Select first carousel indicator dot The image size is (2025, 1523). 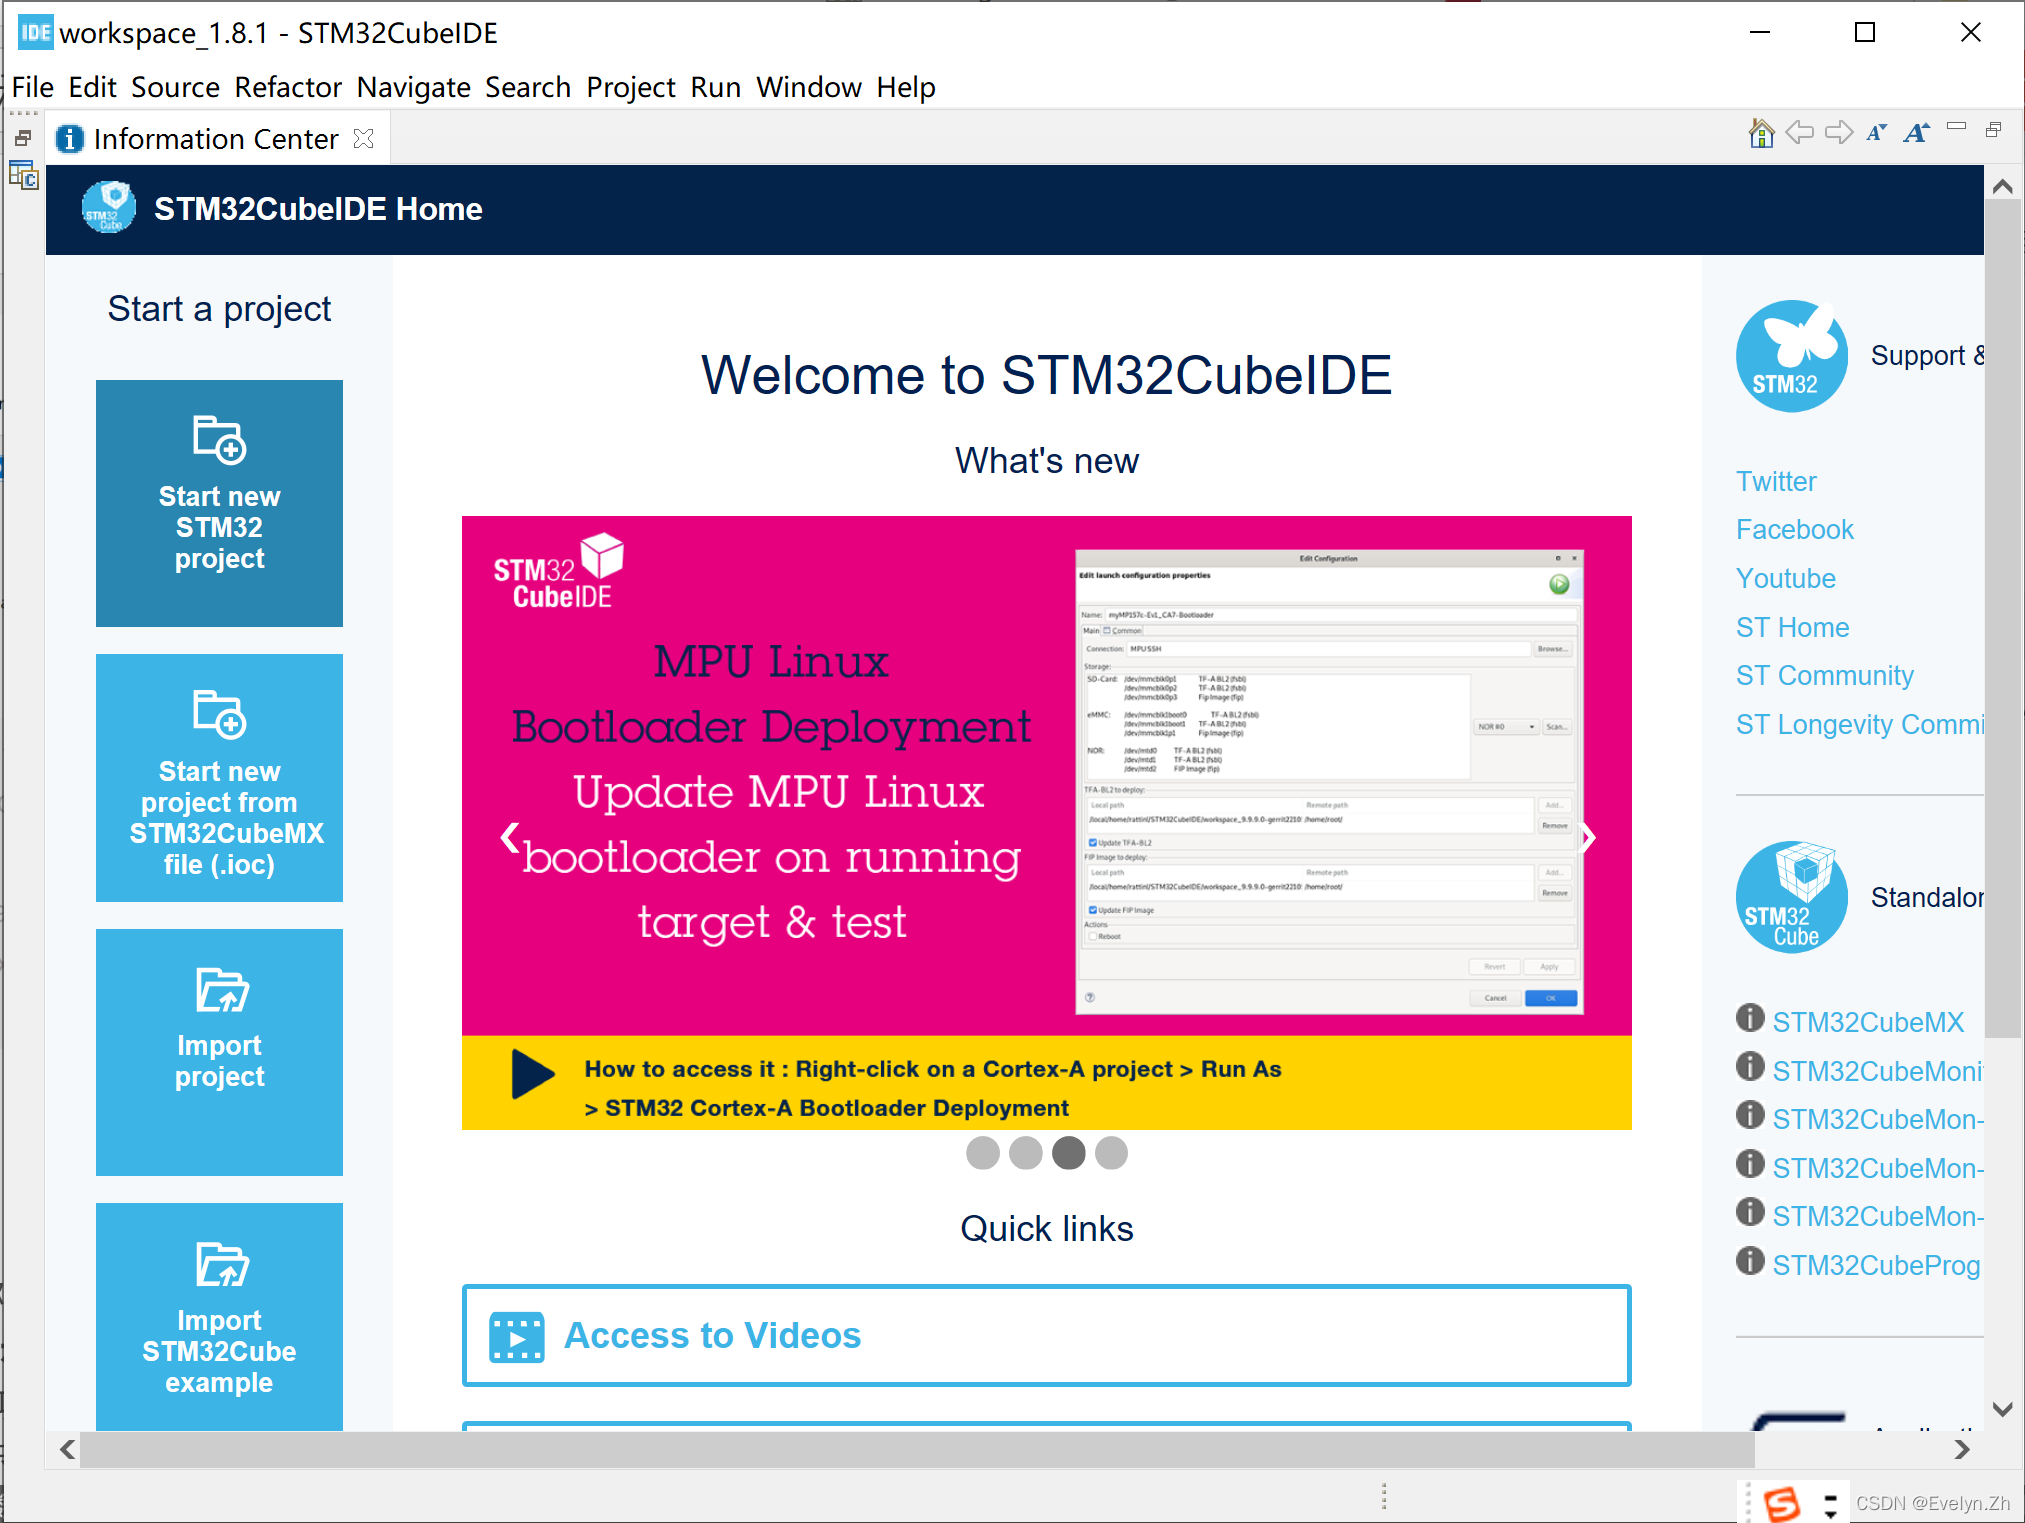pyautogui.click(x=983, y=1153)
